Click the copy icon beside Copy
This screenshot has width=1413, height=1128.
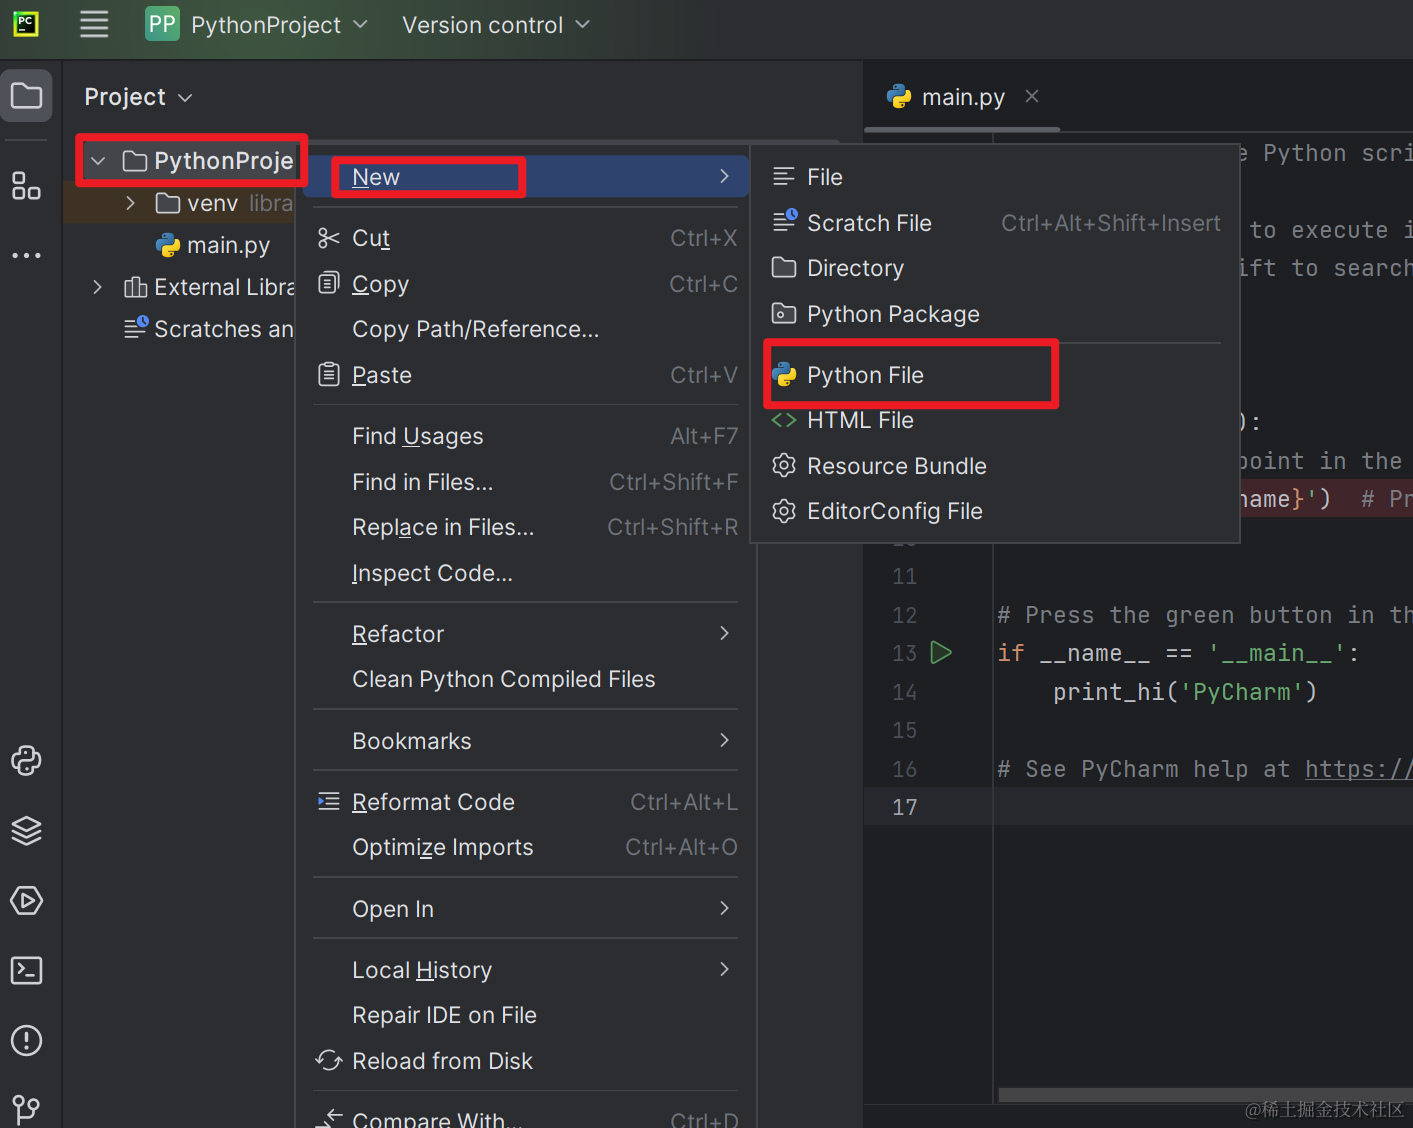(x=329, y=284)
